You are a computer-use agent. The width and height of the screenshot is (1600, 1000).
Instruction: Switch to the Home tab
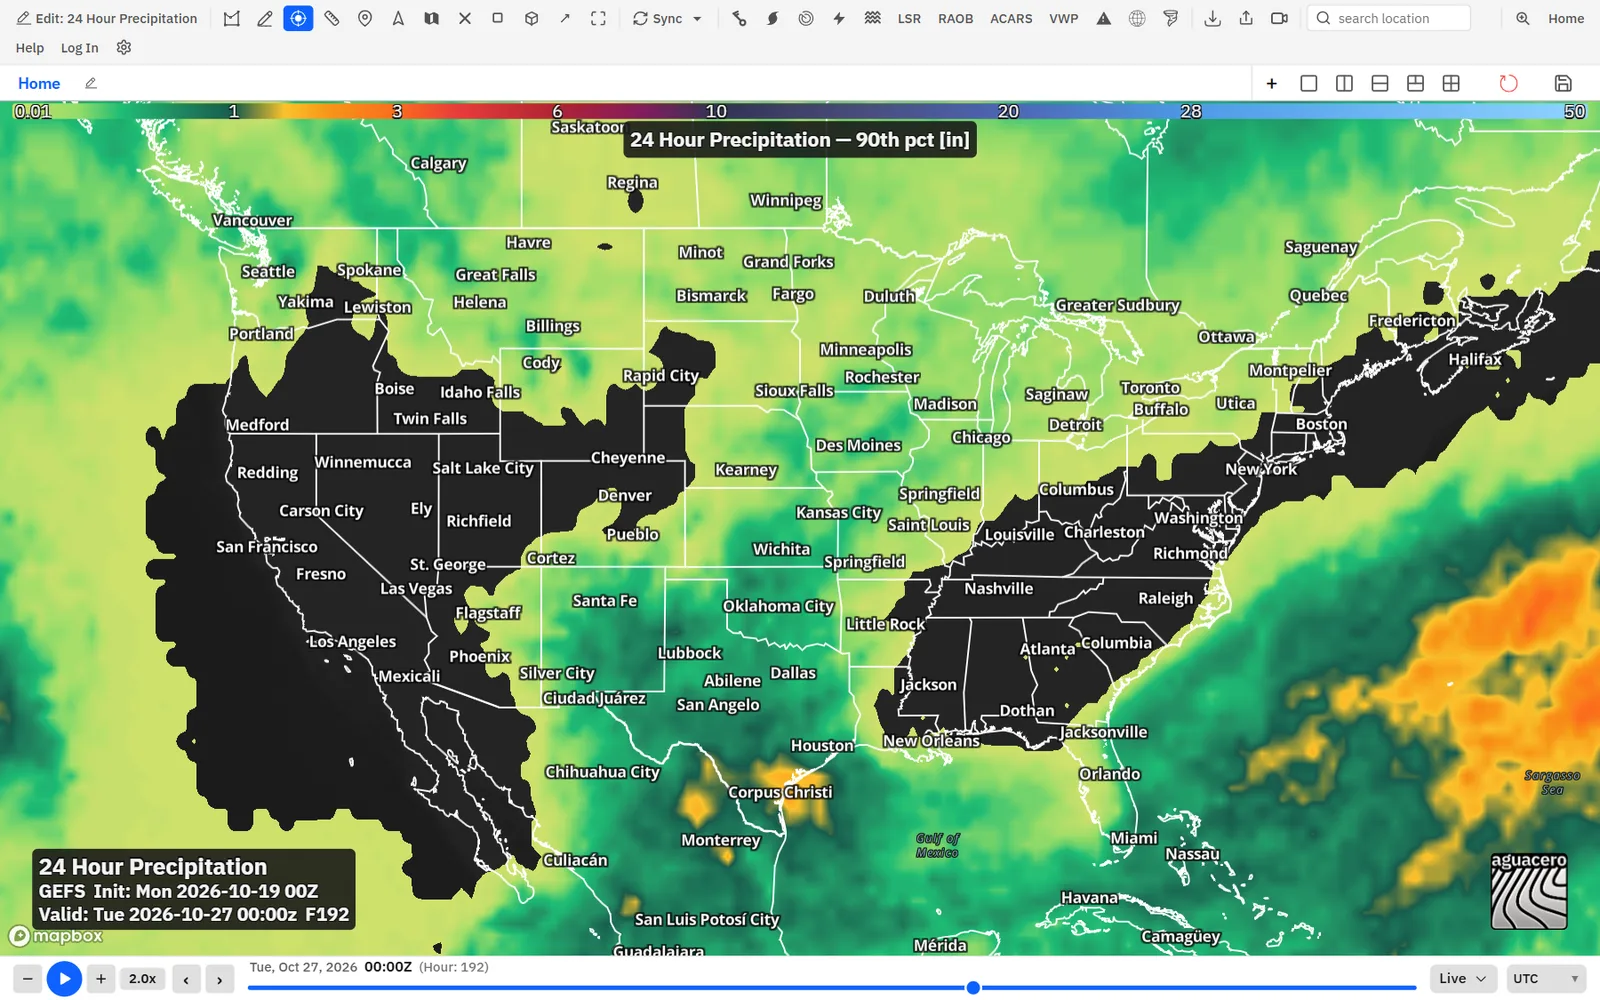pos(39,83)
